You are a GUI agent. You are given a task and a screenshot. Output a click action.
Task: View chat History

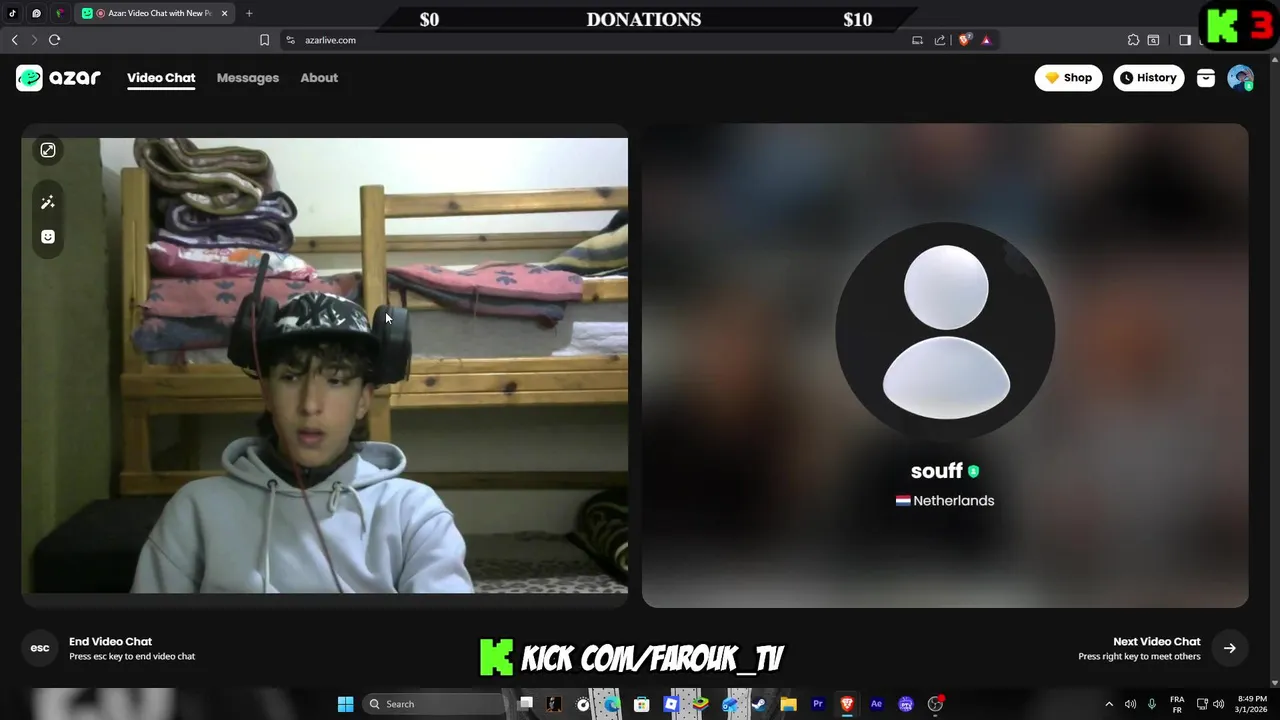coord(1148,78)
